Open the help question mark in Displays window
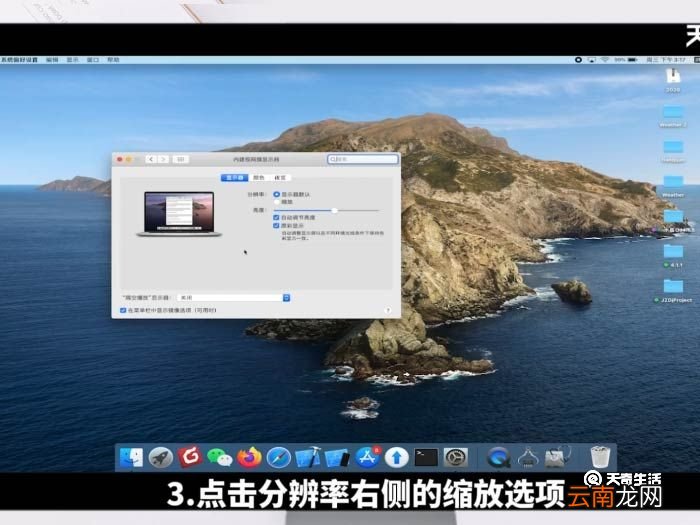This screenshot has height=525, width=700. [x=388, y=310]
